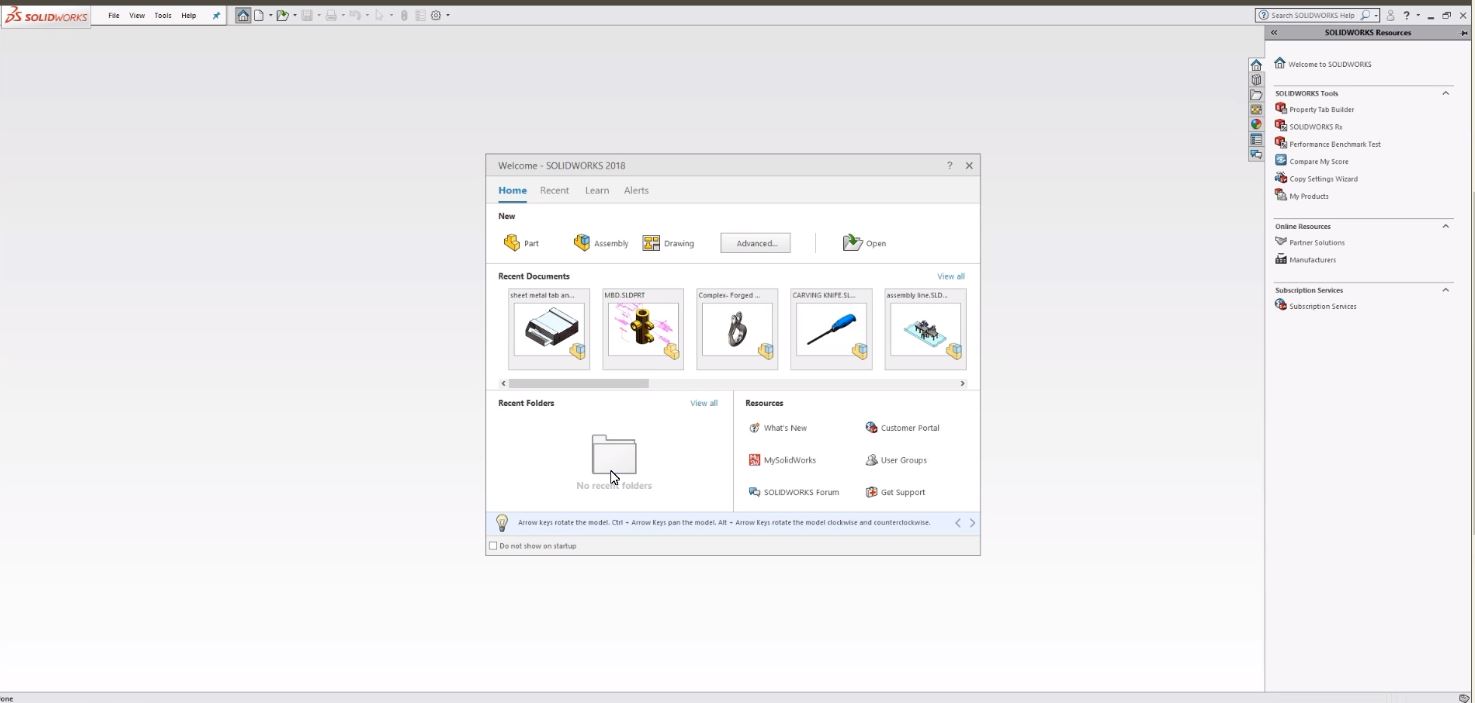Screen dimensions: 1475x703
Task: Open Options with the gear icon
Action: (436, 15)
